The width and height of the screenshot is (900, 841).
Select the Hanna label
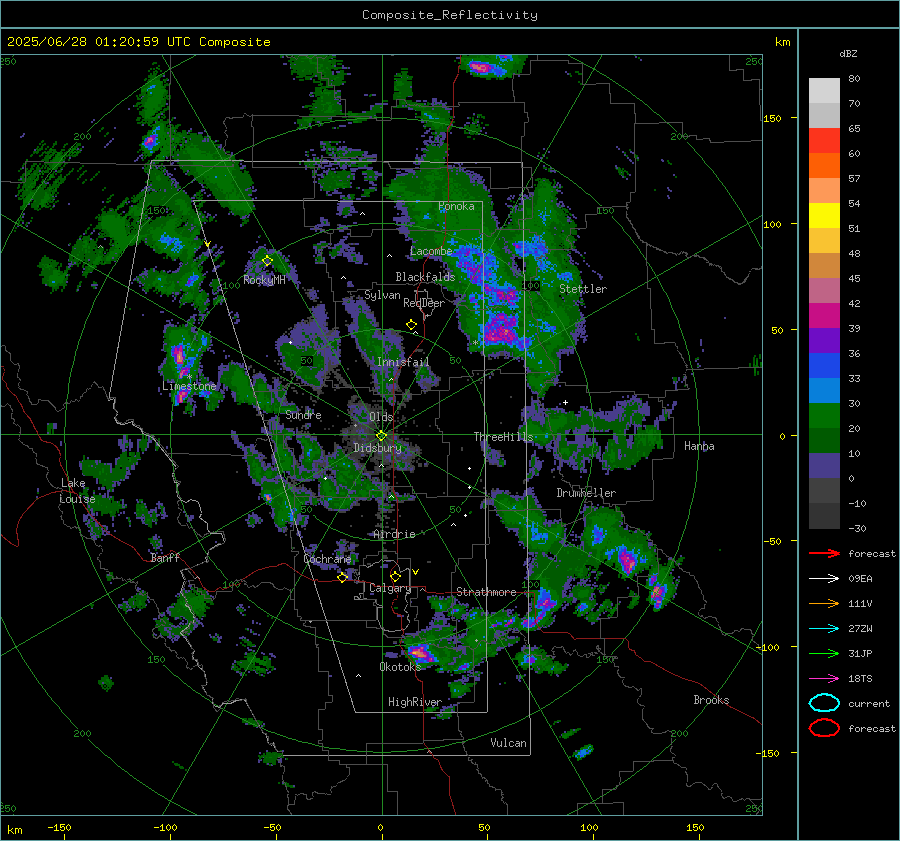(x=699, y=446)
